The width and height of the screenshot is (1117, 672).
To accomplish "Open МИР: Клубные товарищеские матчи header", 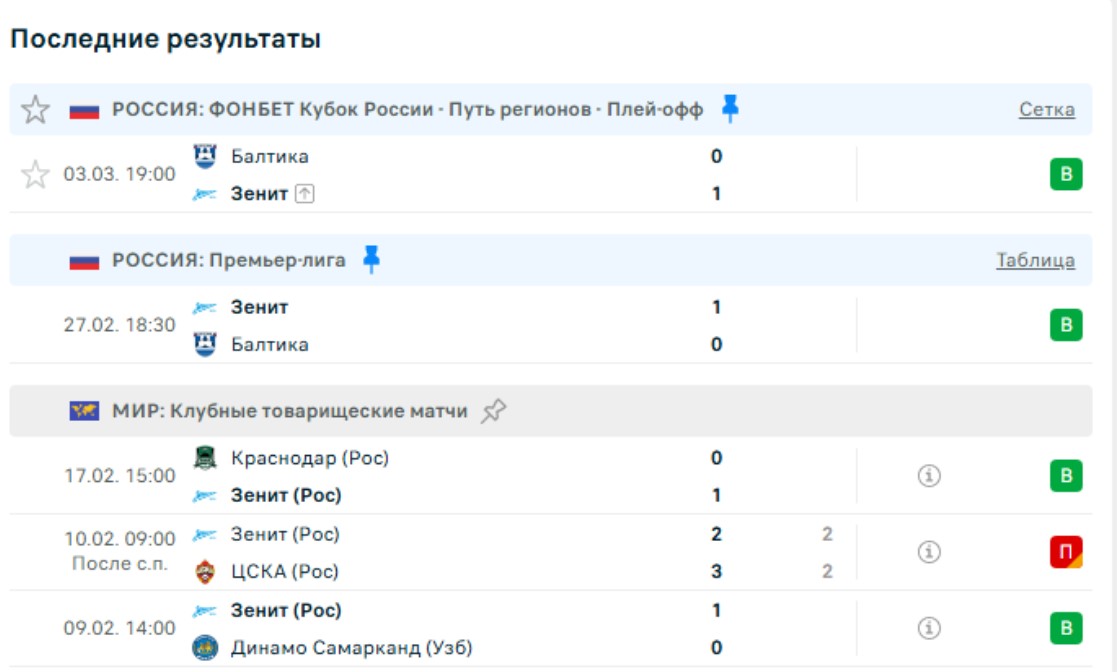I will tap(290, 411).
